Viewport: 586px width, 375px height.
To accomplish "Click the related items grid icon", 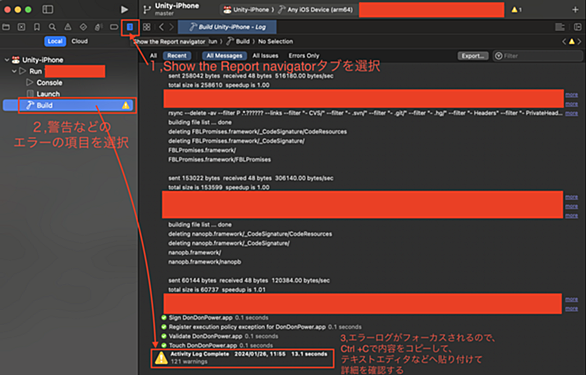I will tap(146, 27).
